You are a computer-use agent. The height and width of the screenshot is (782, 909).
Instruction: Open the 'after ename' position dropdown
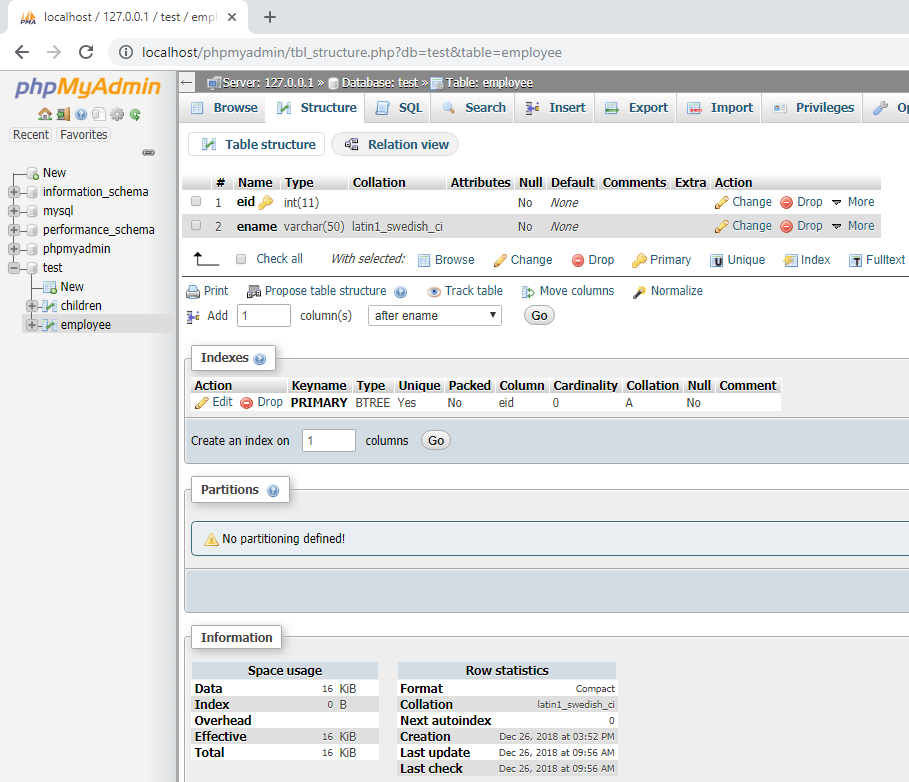435,315
